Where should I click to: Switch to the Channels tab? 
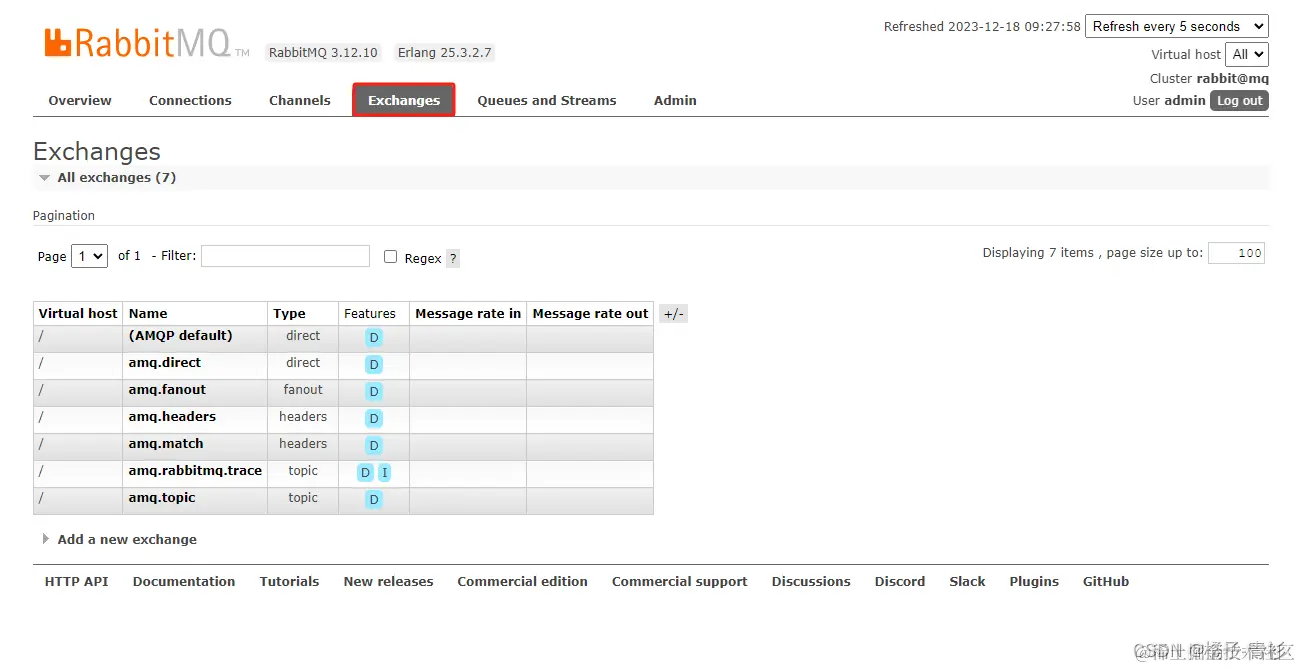point(300,100)
